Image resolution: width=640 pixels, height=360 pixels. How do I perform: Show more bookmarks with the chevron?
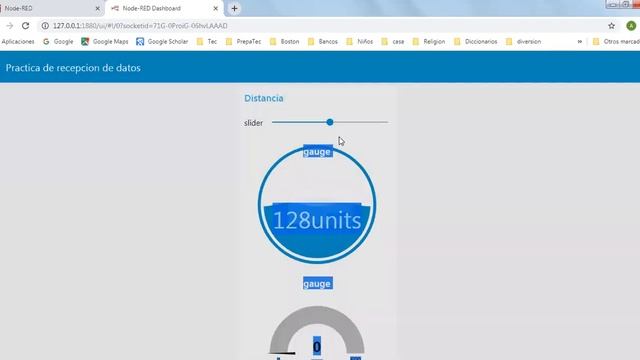pyautogui.click(x=580, y=42)
